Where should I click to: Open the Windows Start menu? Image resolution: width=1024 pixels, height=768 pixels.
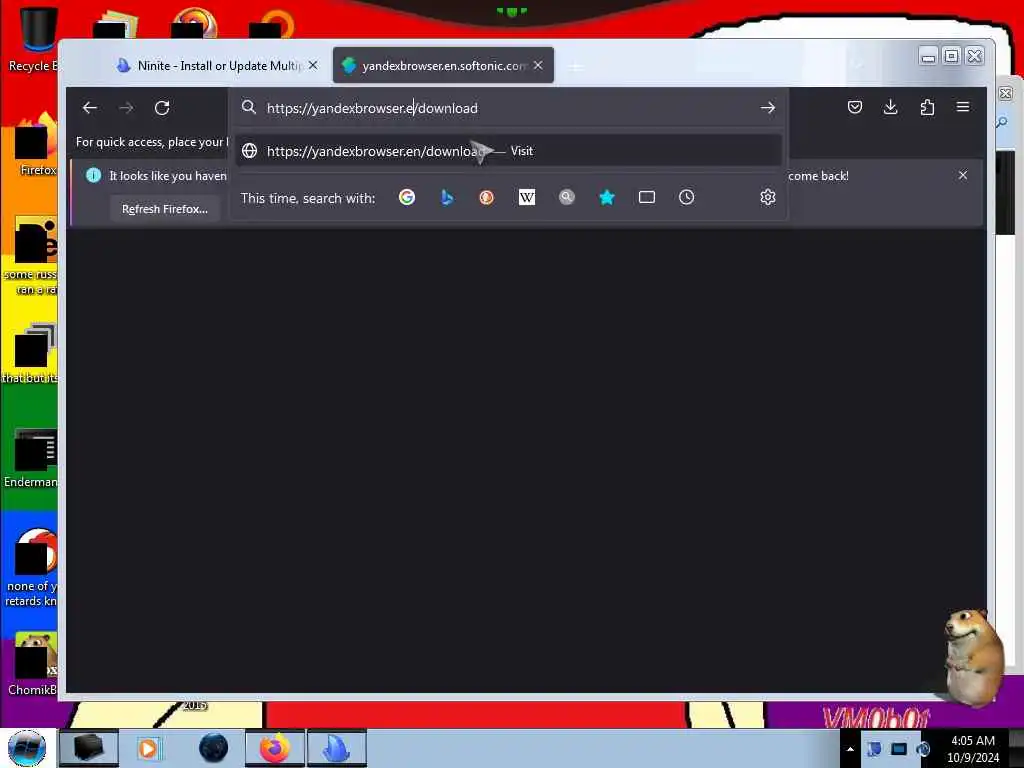[x=26, y=748]
